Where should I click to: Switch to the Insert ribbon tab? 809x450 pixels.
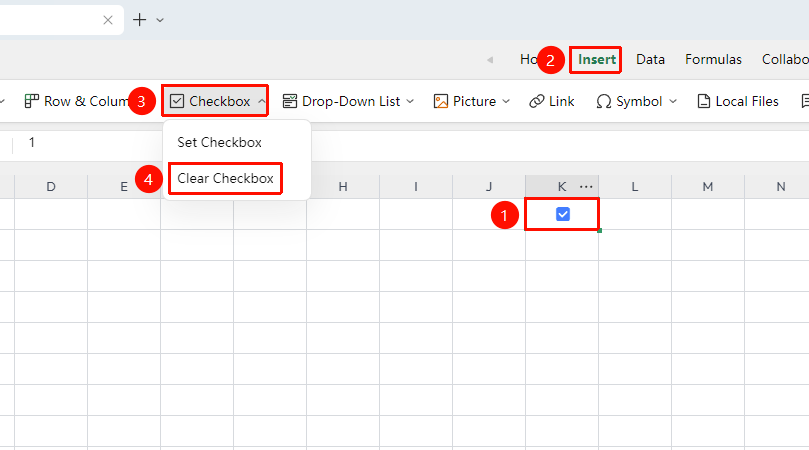[x=596, y=59]
